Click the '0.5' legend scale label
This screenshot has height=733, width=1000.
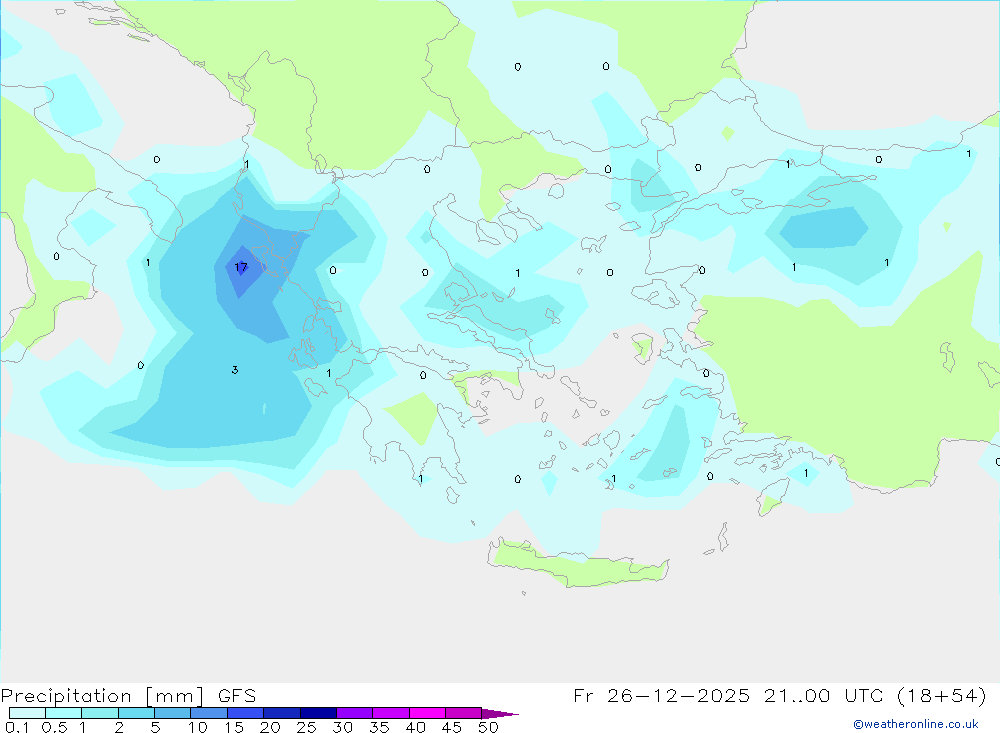pyautogui.click(x=54, y=727)
